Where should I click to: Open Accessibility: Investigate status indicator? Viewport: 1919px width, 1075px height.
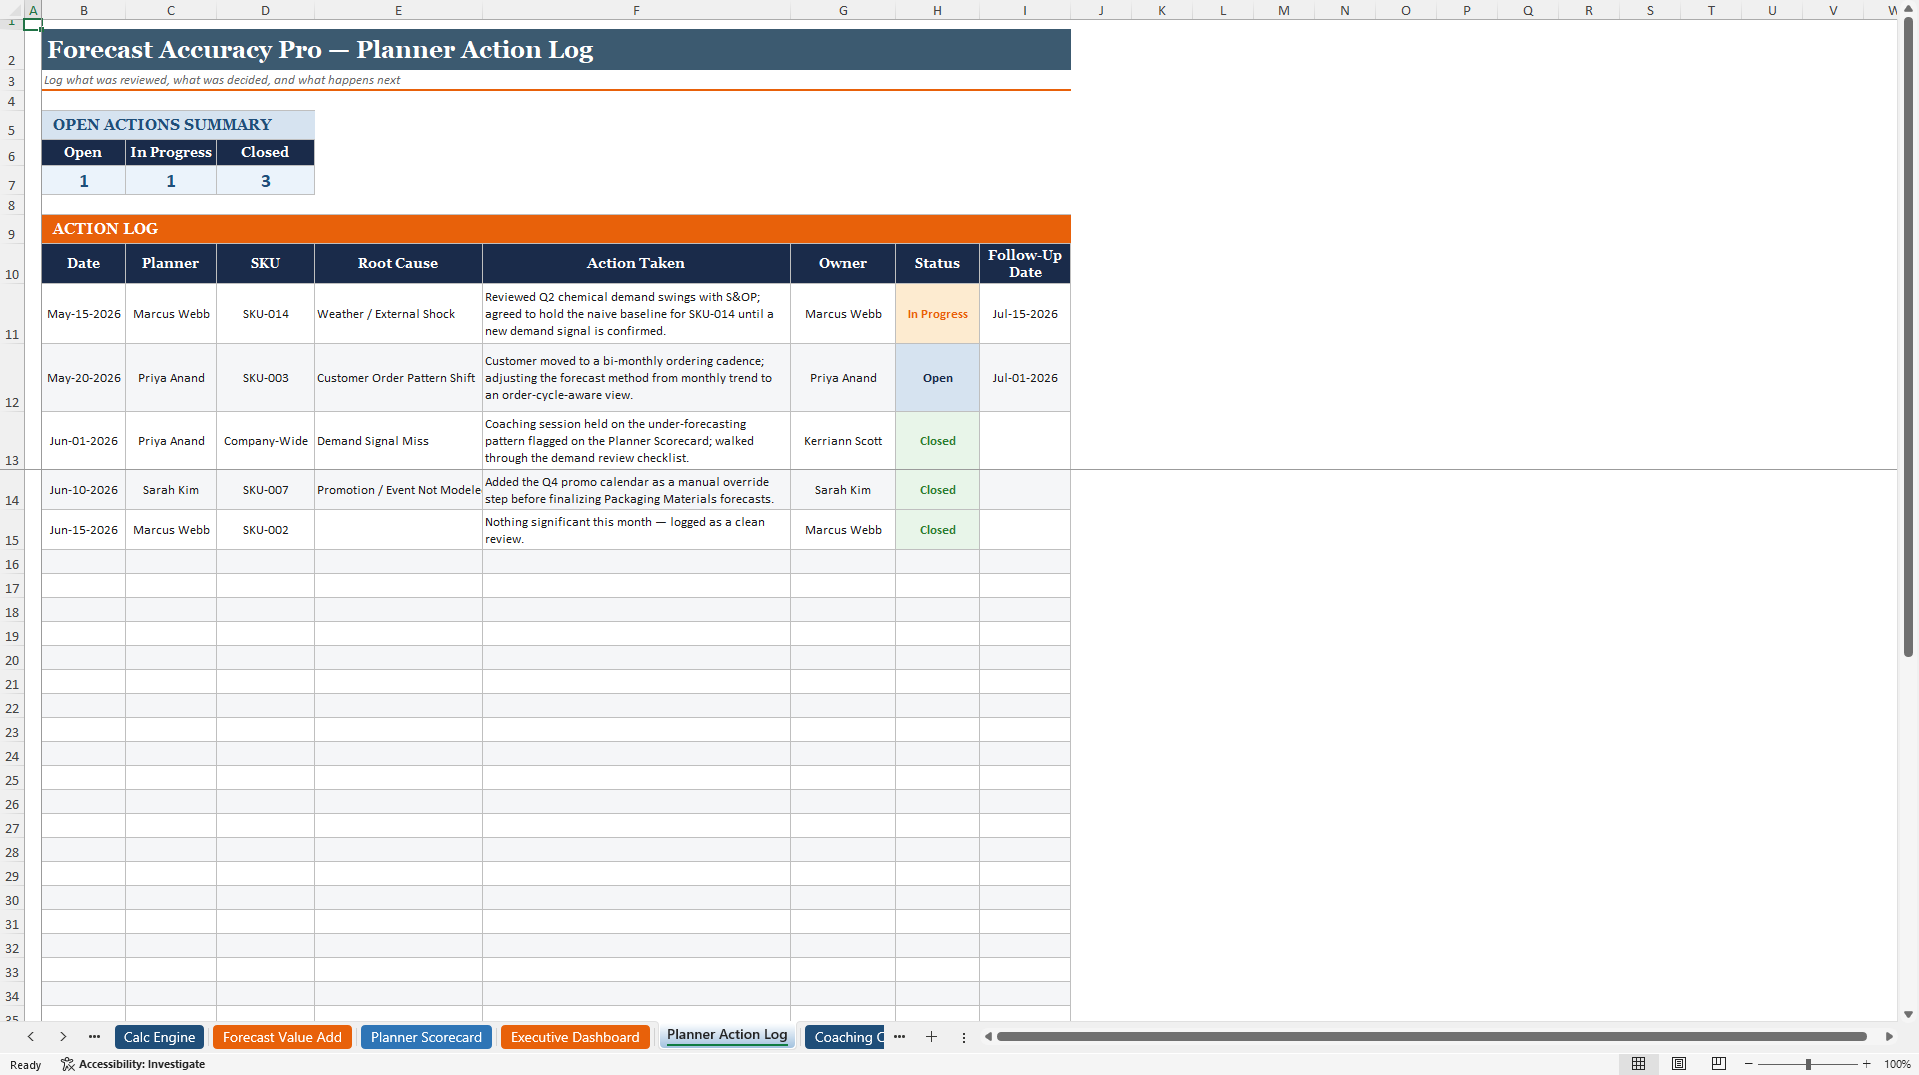[x=133, y=1064]
